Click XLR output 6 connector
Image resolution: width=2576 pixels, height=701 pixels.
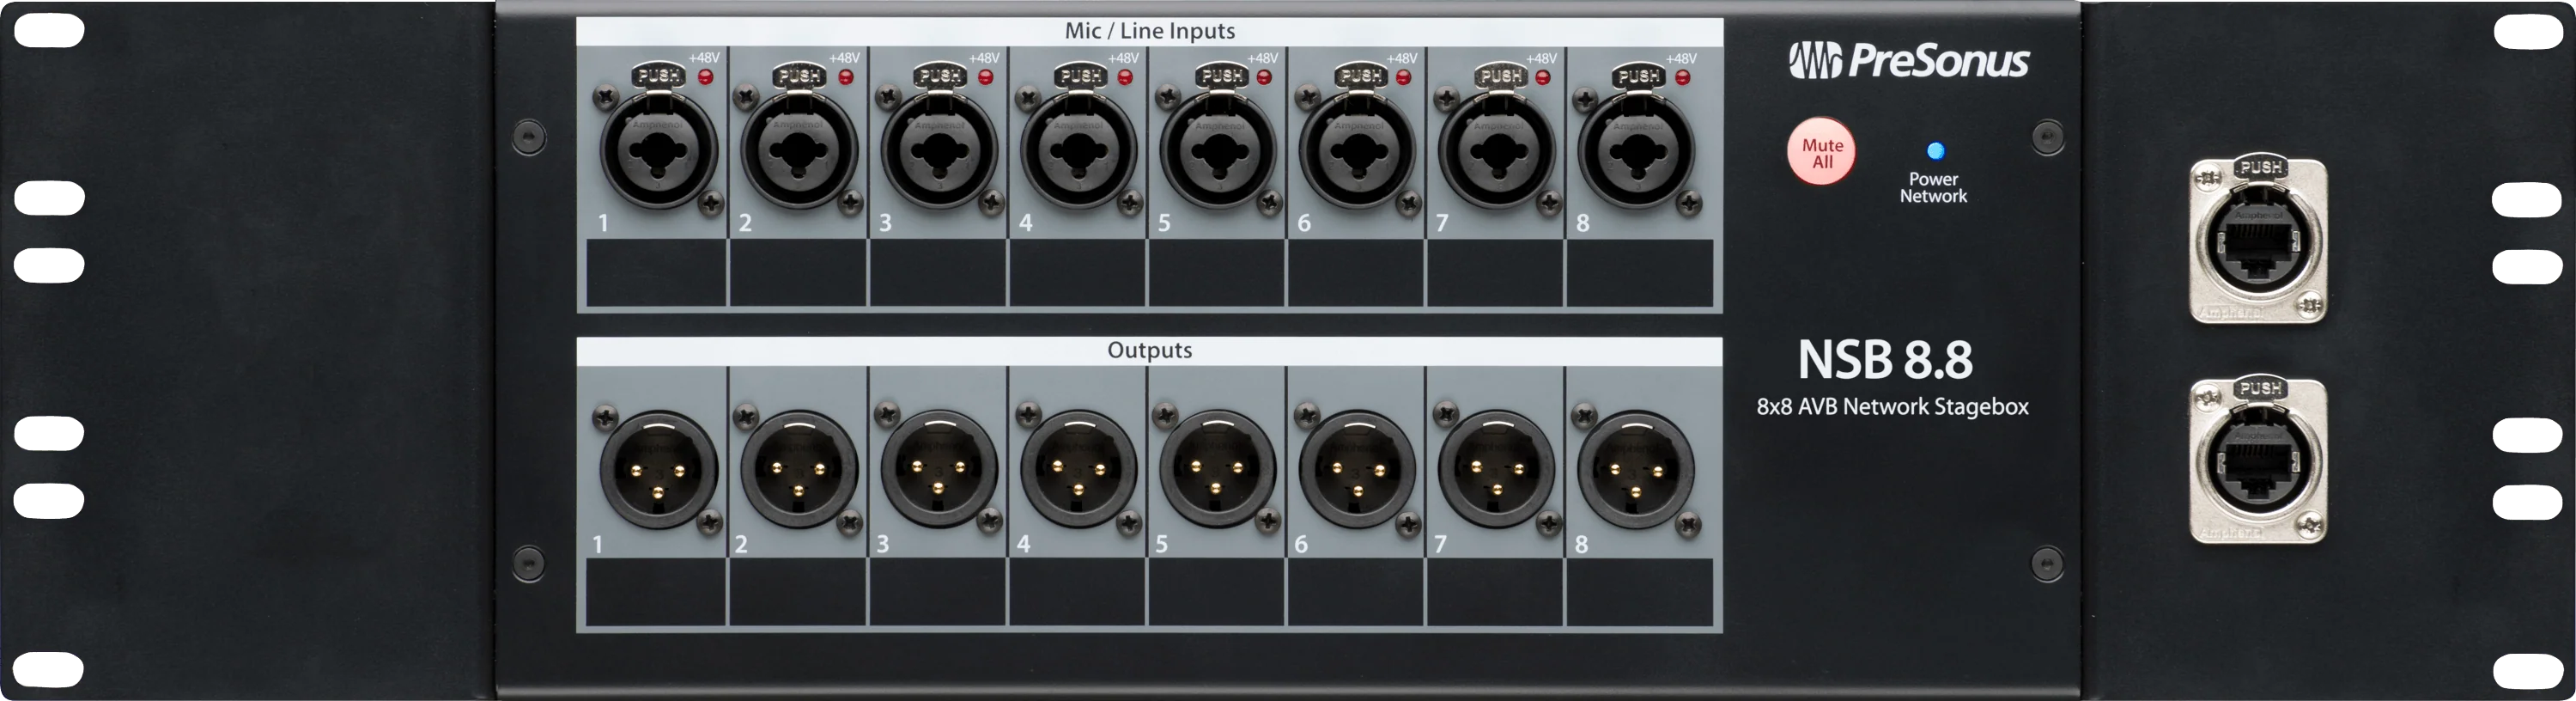tap(1357, 468)
